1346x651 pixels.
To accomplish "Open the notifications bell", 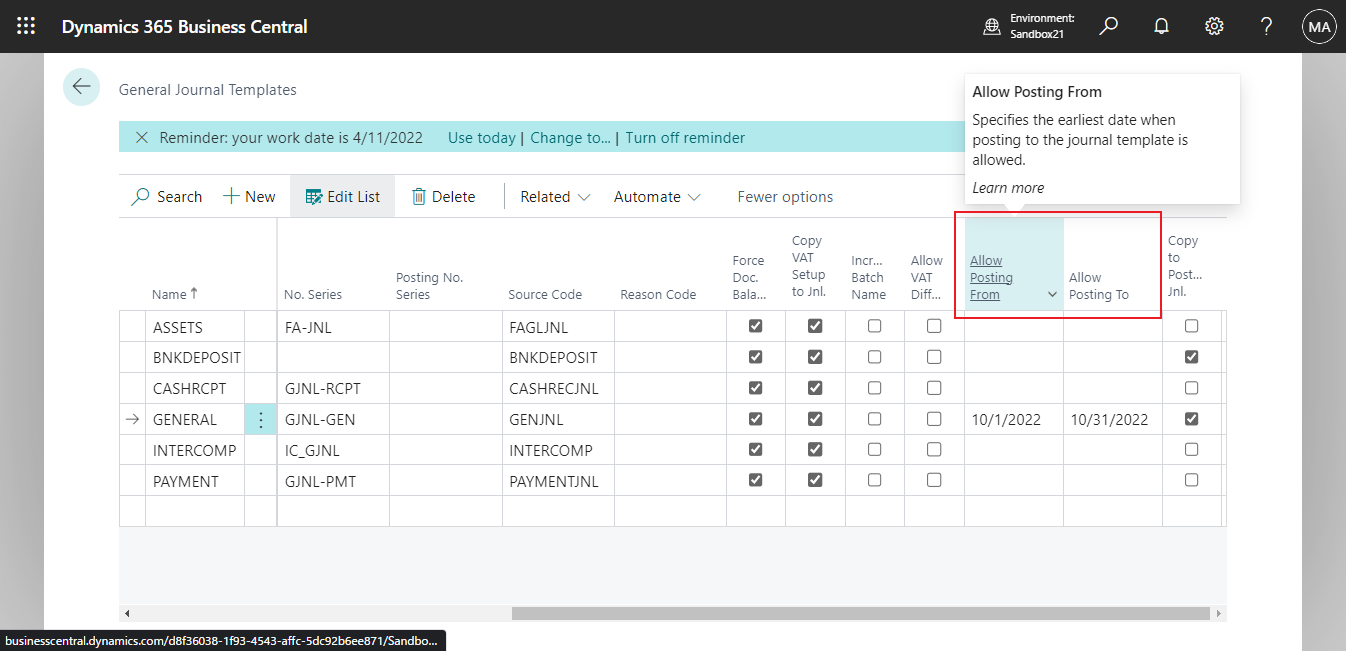I will tap(1161, 26).
